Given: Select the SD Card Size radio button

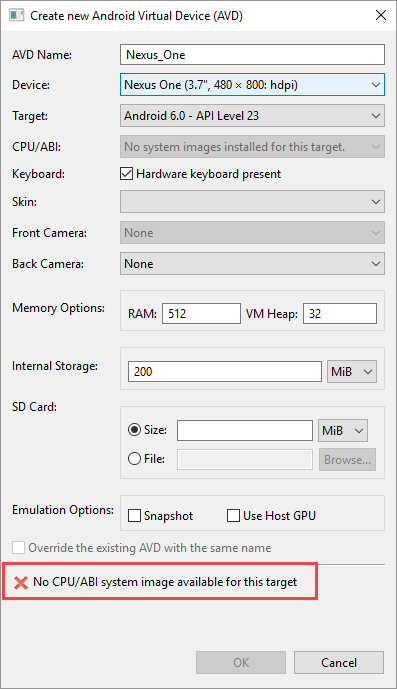Looking at the screenshot, I should coord(134,430).
